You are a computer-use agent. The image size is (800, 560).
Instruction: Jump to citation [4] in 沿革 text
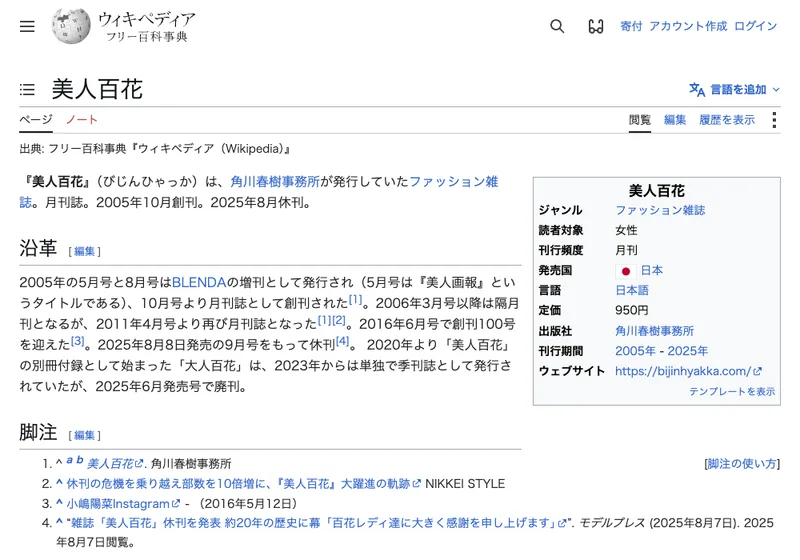342,341
